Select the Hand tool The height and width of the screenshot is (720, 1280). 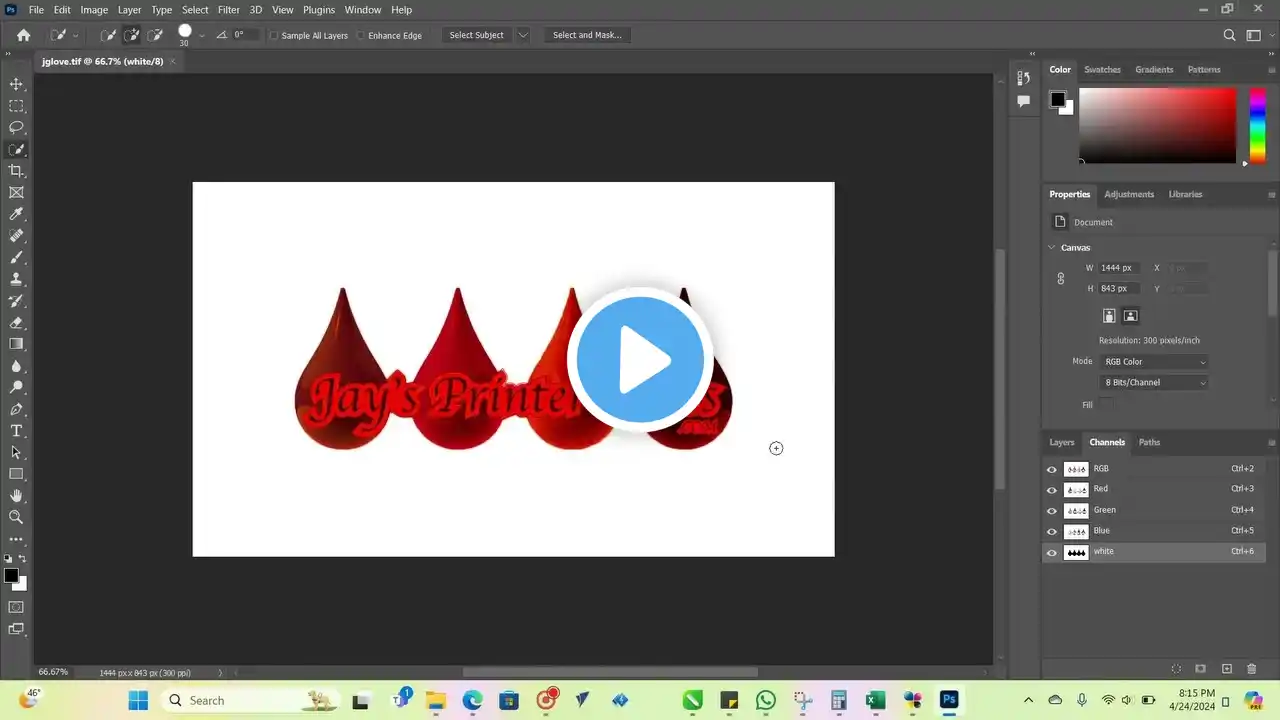click(16, 495)
